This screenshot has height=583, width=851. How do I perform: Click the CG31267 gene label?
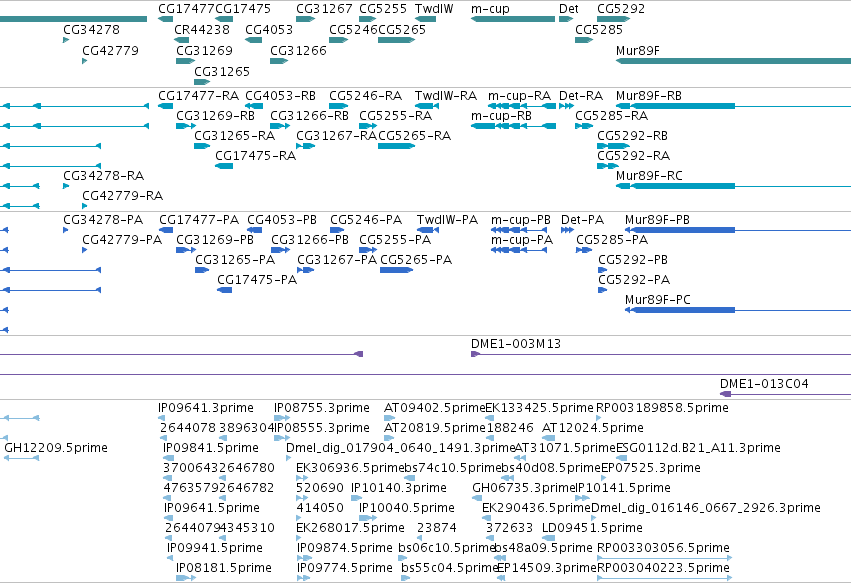pyautogui.click(x=324, y=9)
